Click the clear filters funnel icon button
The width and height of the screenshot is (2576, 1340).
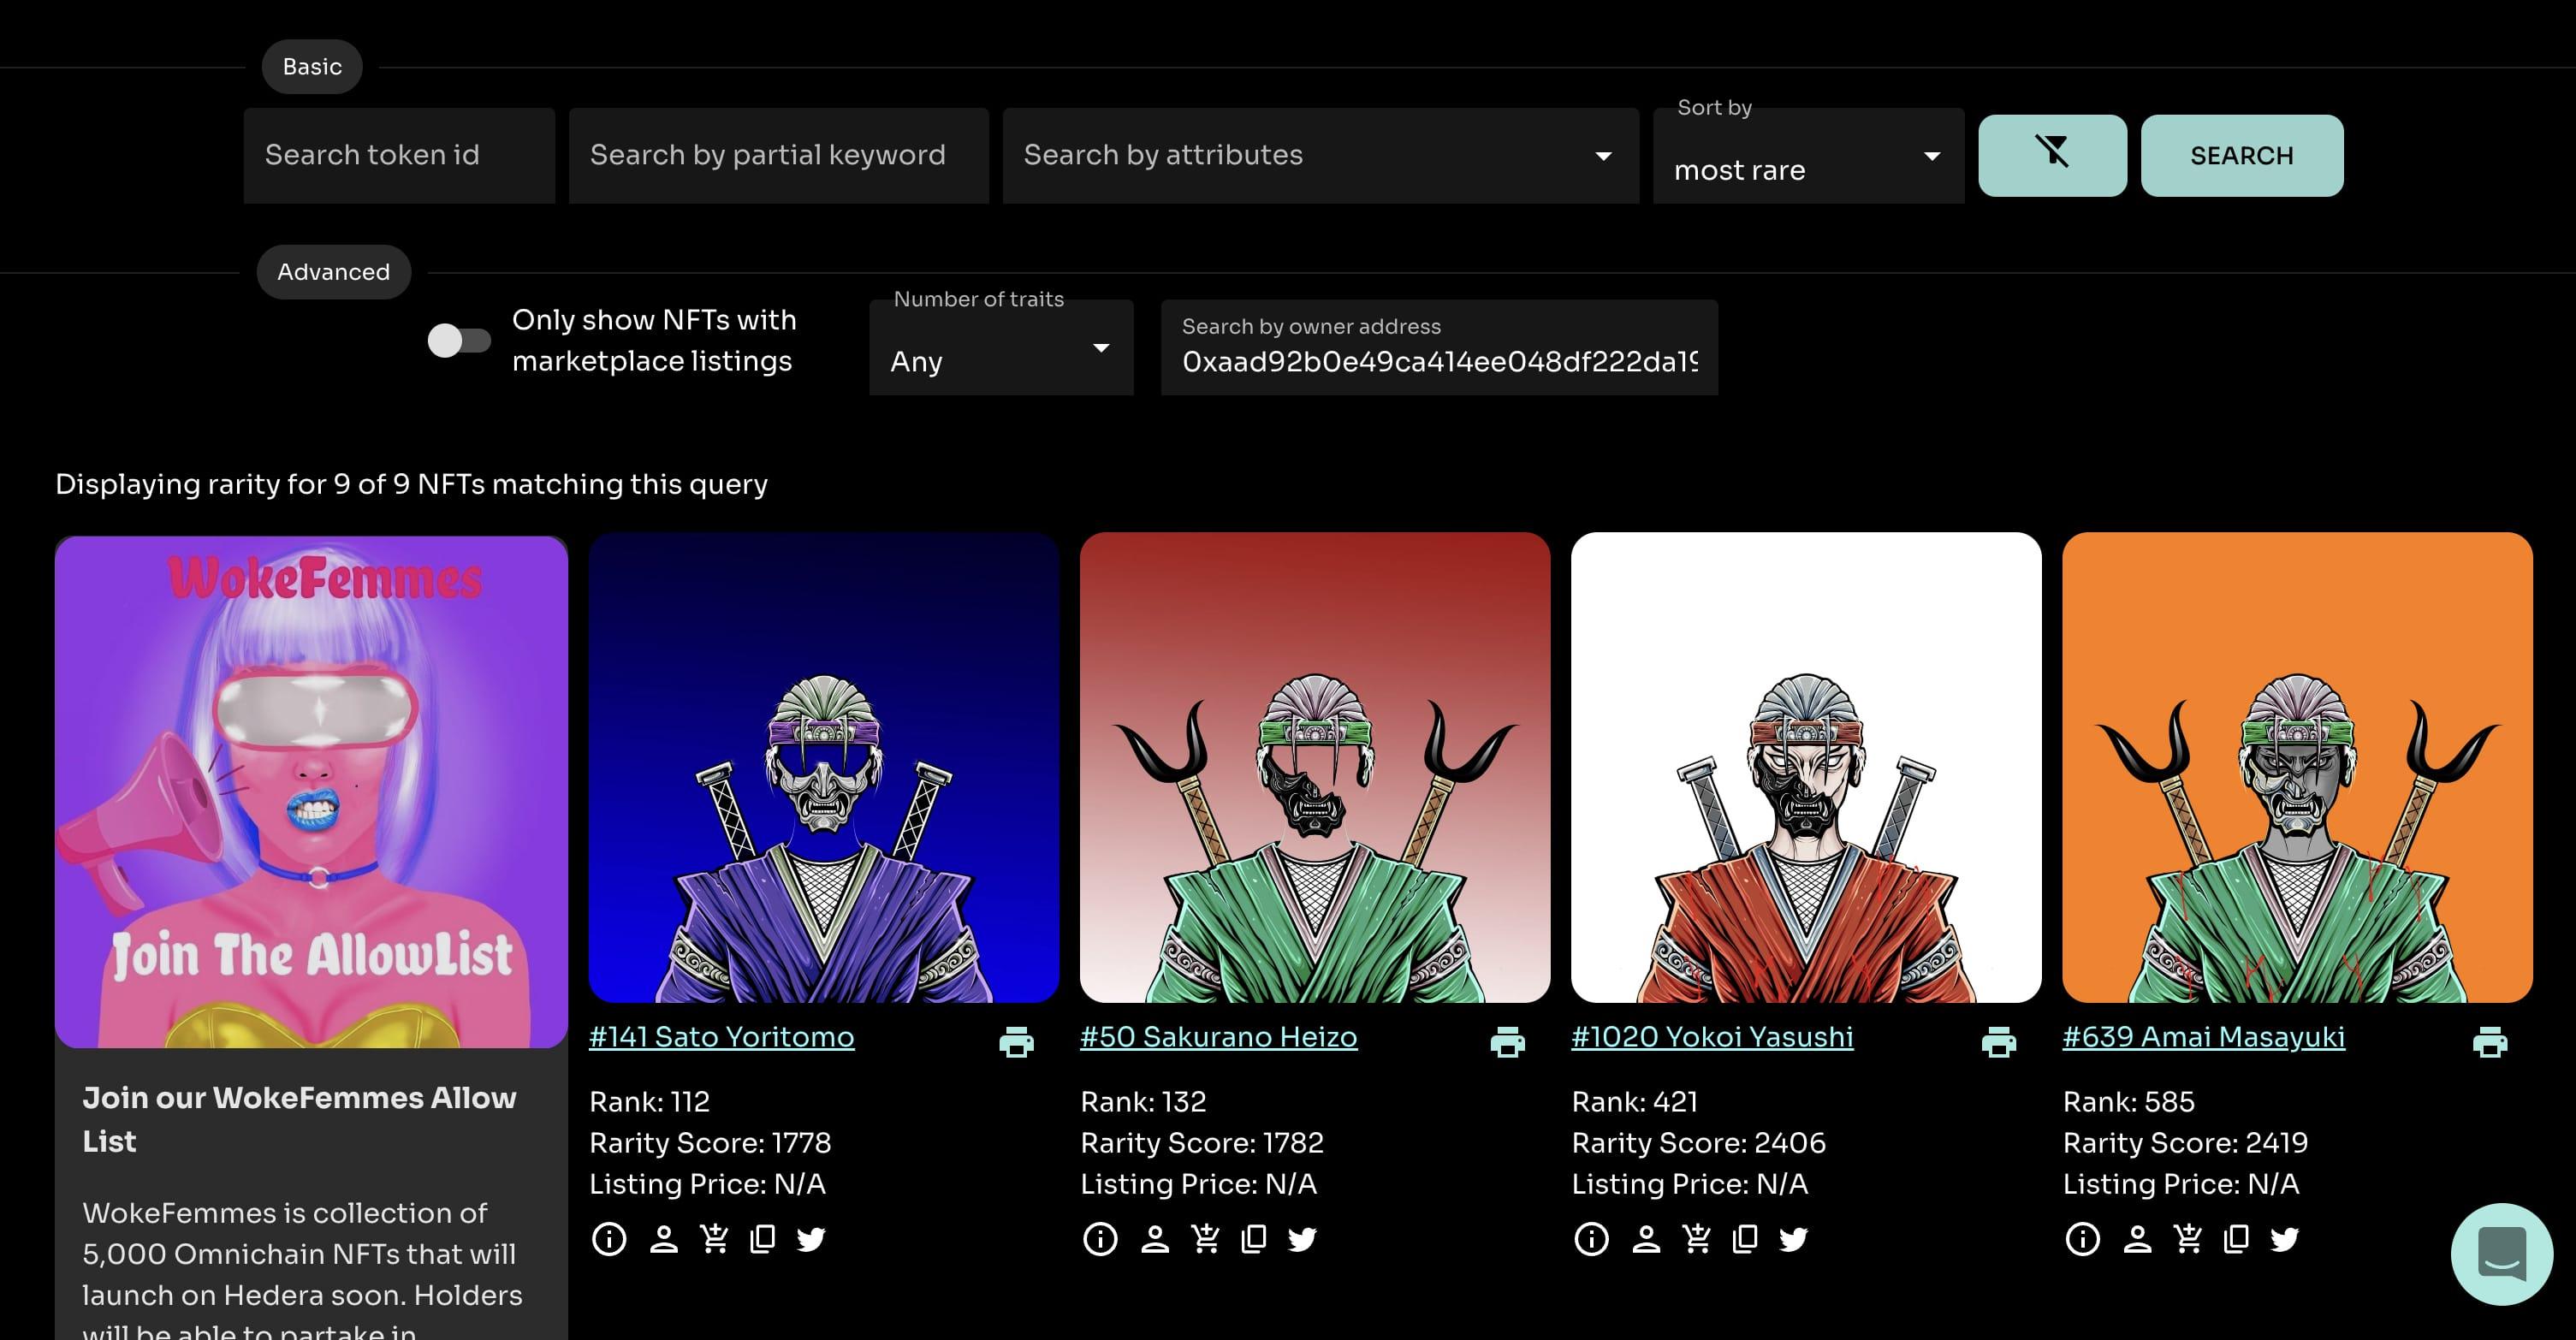2051,155
